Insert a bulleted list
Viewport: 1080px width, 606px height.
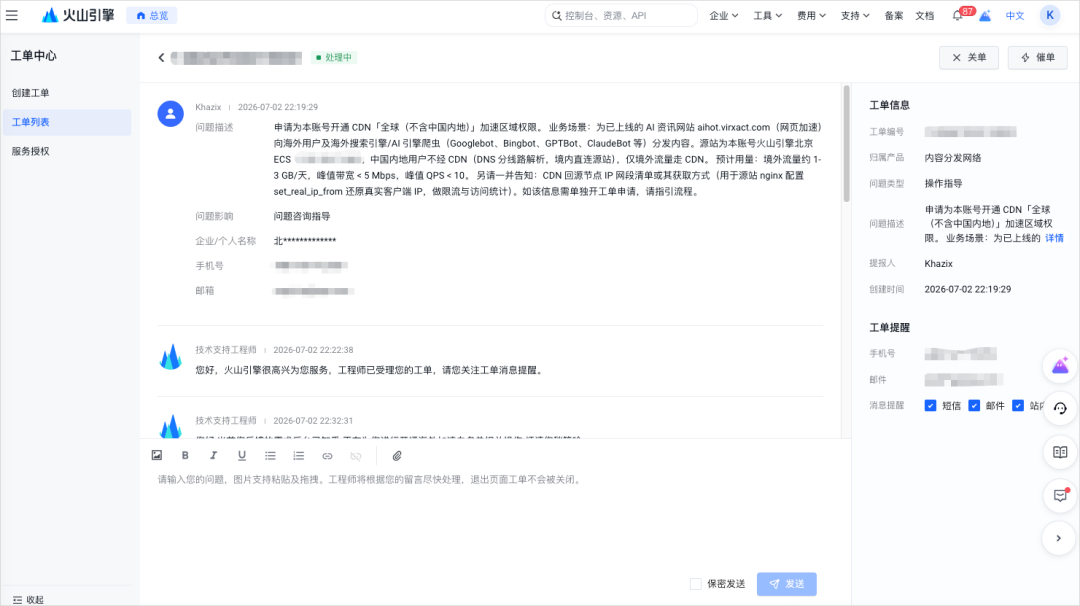click(270, 455)
